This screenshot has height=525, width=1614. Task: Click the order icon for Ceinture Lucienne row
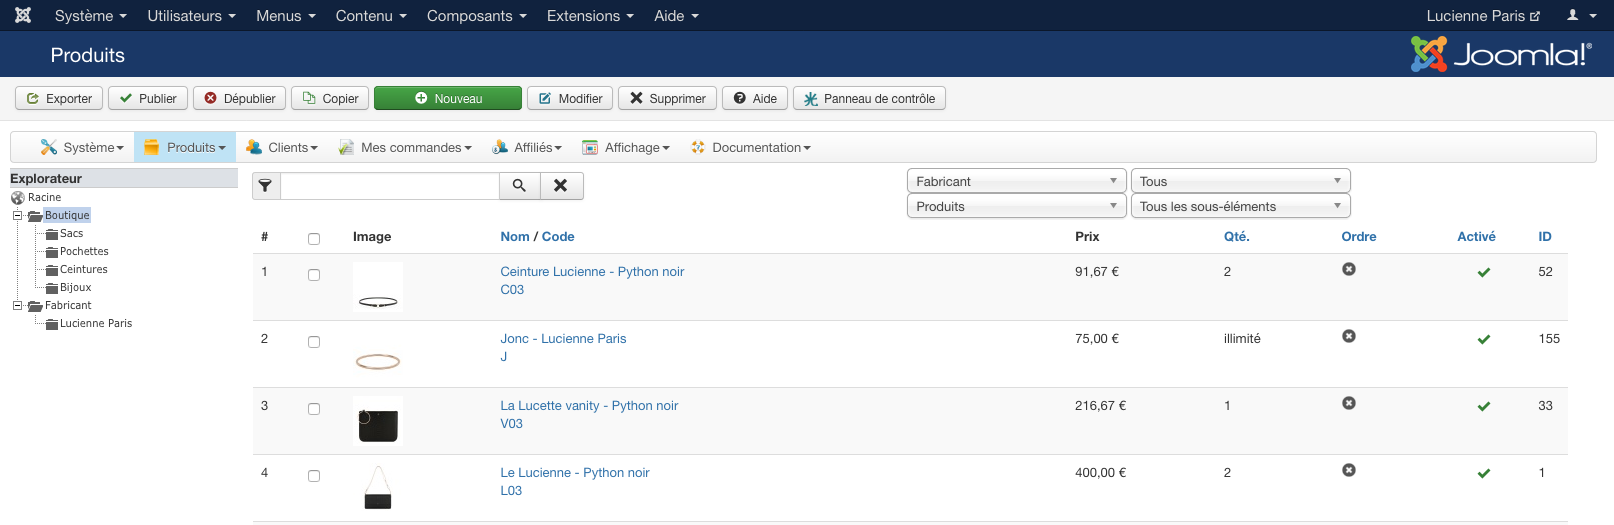1349,270
